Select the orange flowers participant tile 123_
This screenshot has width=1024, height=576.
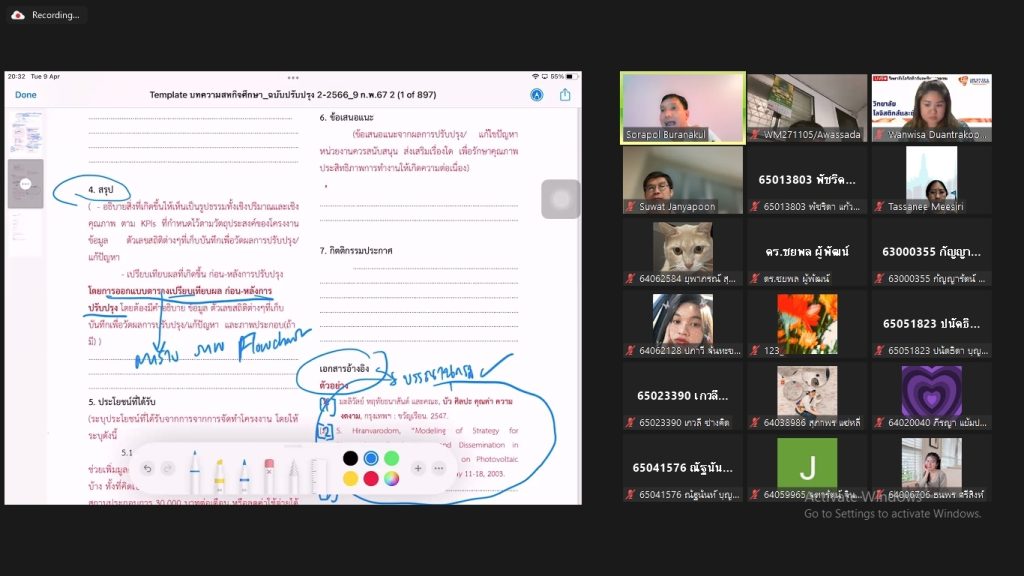807,324
